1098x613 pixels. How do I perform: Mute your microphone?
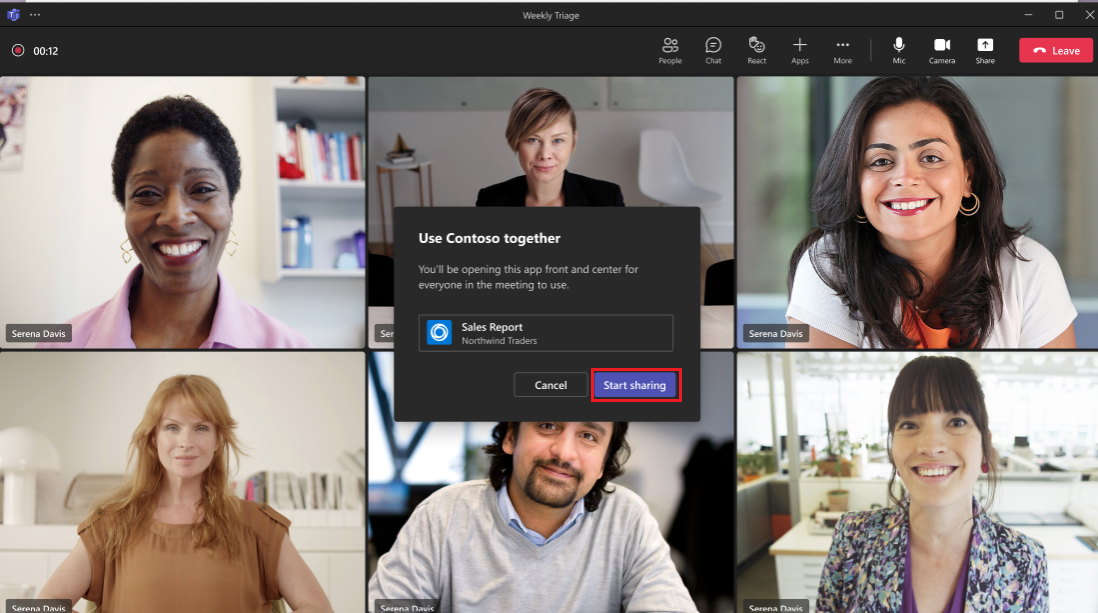[x=899, y=50]
